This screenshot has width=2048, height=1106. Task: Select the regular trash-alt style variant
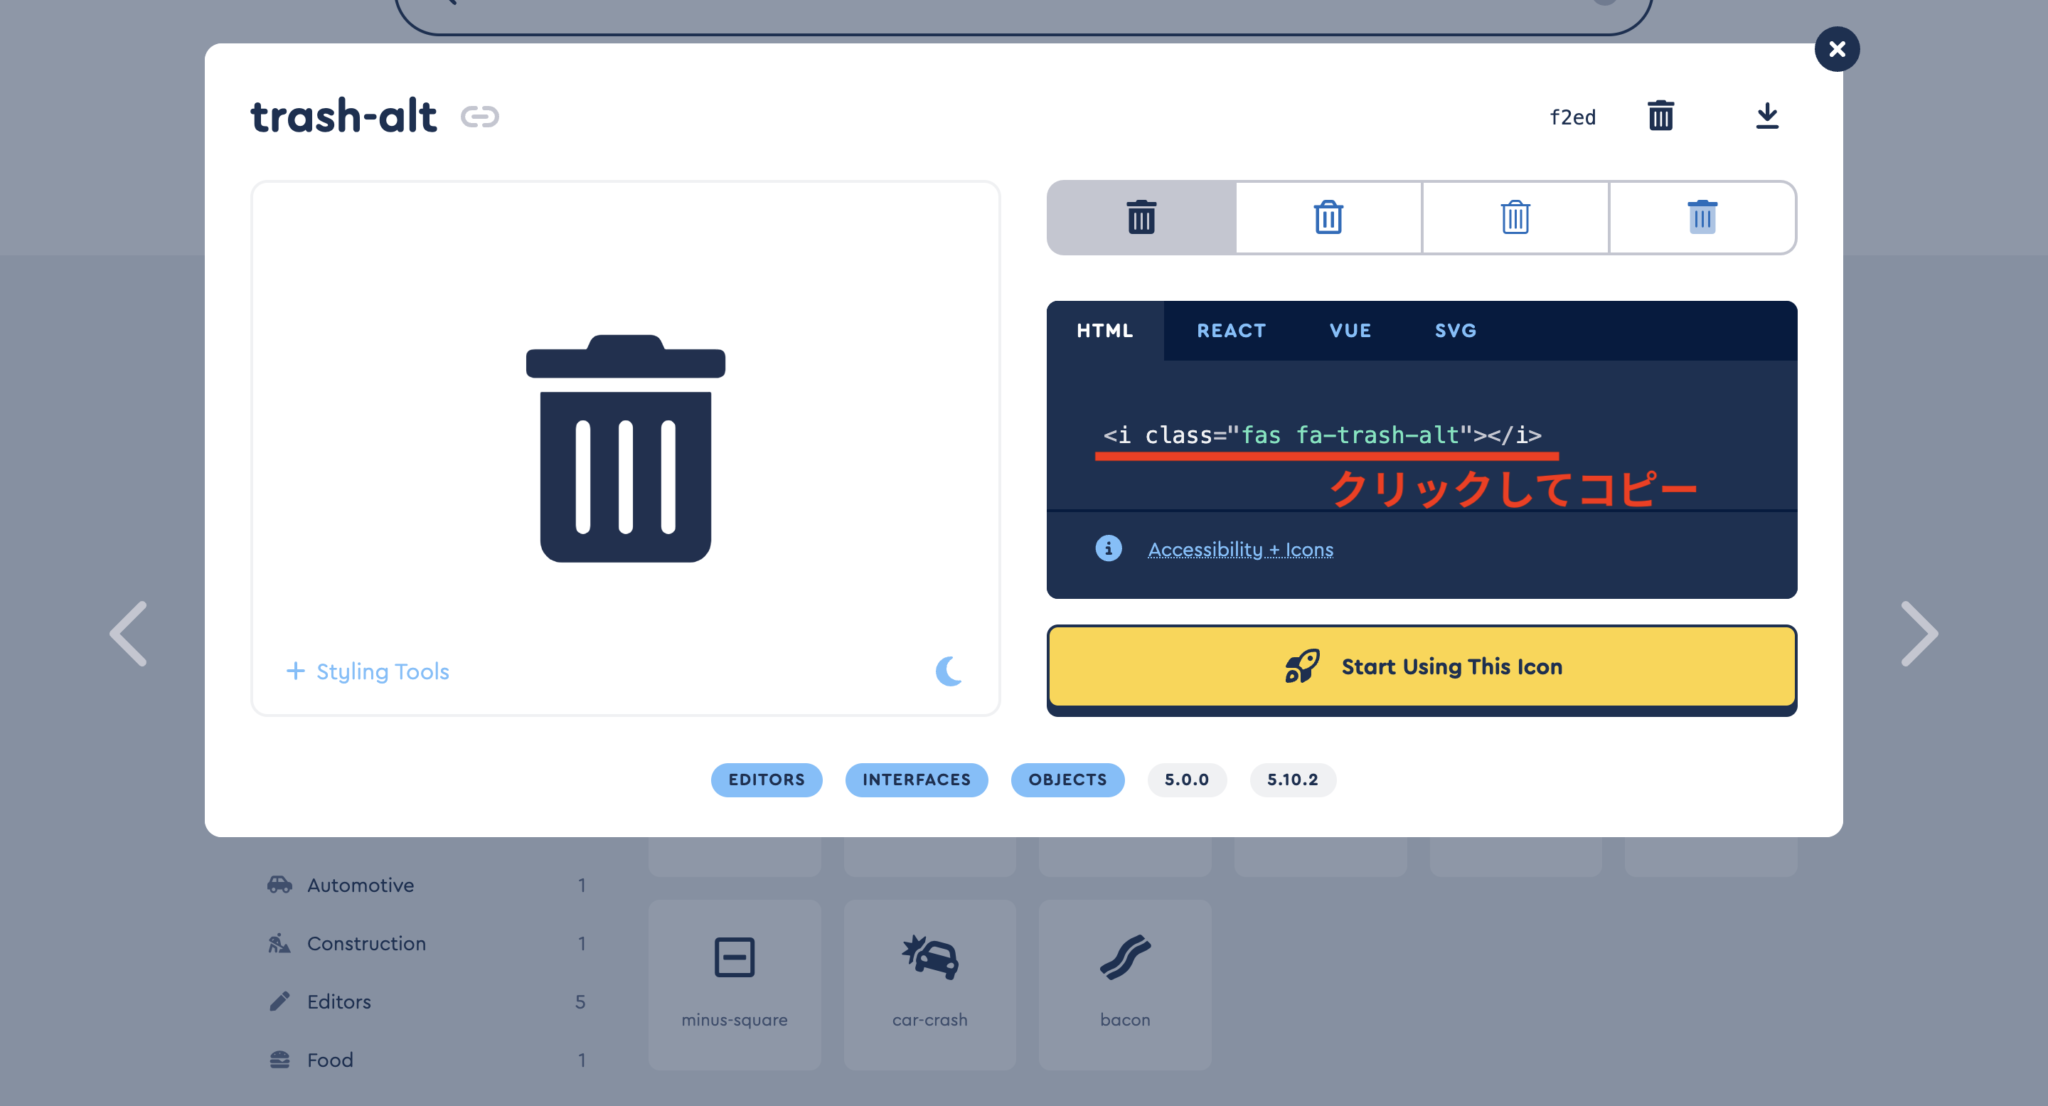tap(1328, 218)
